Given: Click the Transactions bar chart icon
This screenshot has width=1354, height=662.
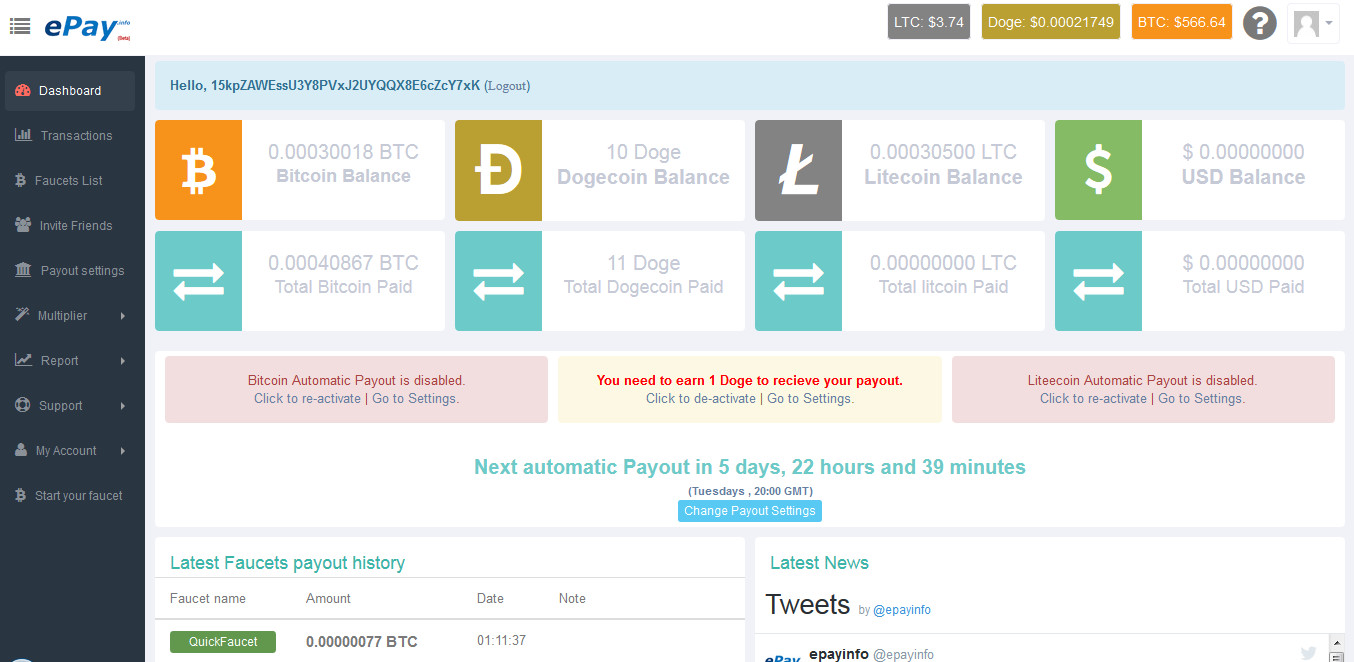Looking at the screenshot, I should coord(23,135).
